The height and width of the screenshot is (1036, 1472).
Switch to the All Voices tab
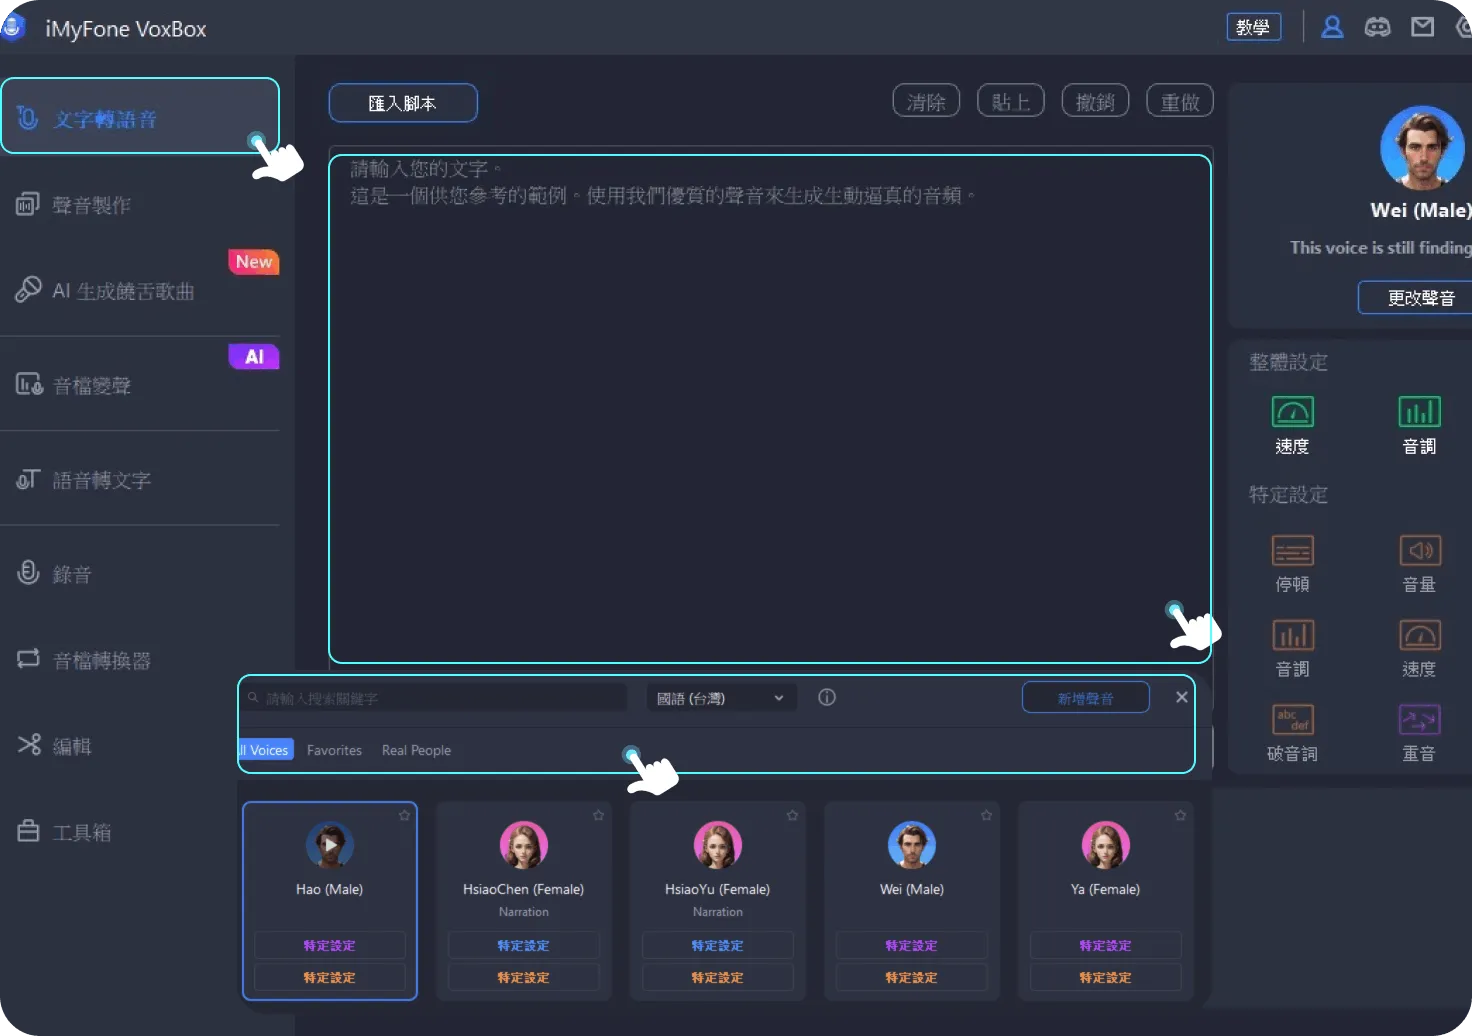point(266,750)
